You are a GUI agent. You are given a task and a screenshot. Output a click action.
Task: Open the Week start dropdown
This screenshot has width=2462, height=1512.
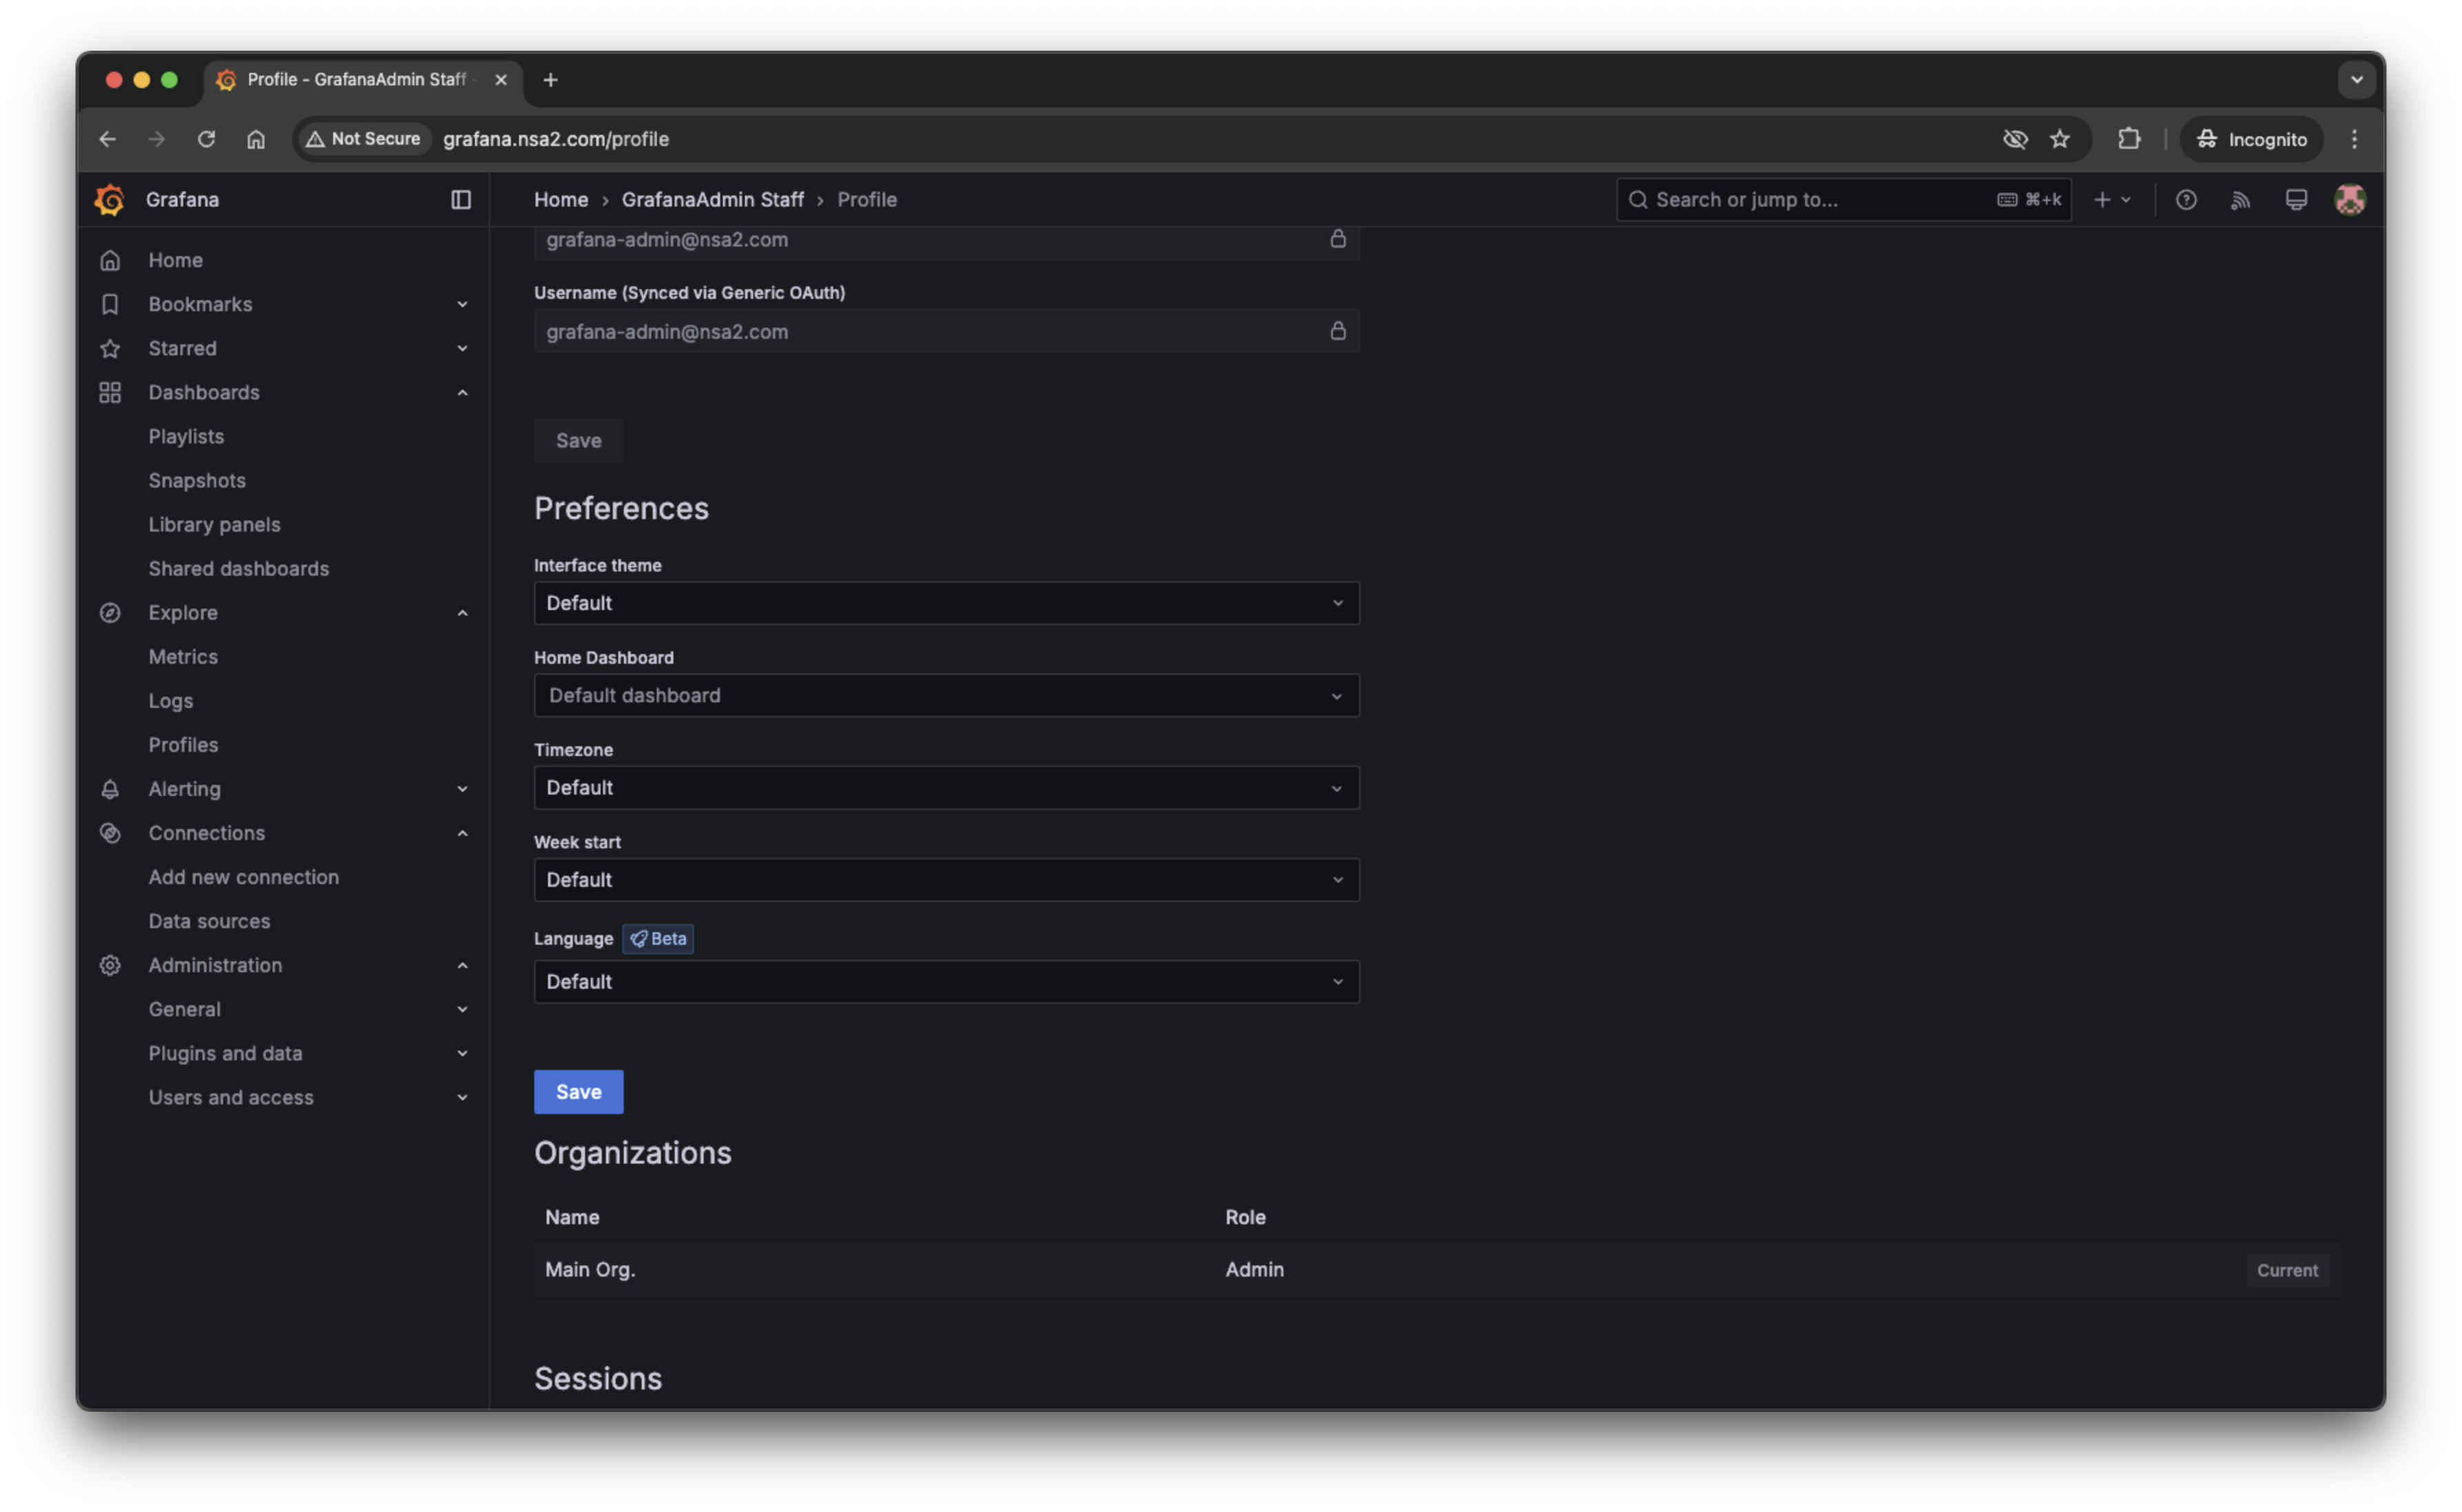click(946, 879)
